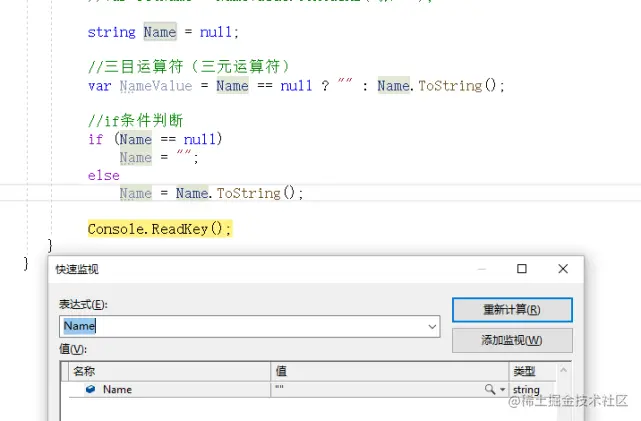The height and width of the screenshot is (421, 641).
Task: Select the 名称 column header
Action: coord(169,371)
